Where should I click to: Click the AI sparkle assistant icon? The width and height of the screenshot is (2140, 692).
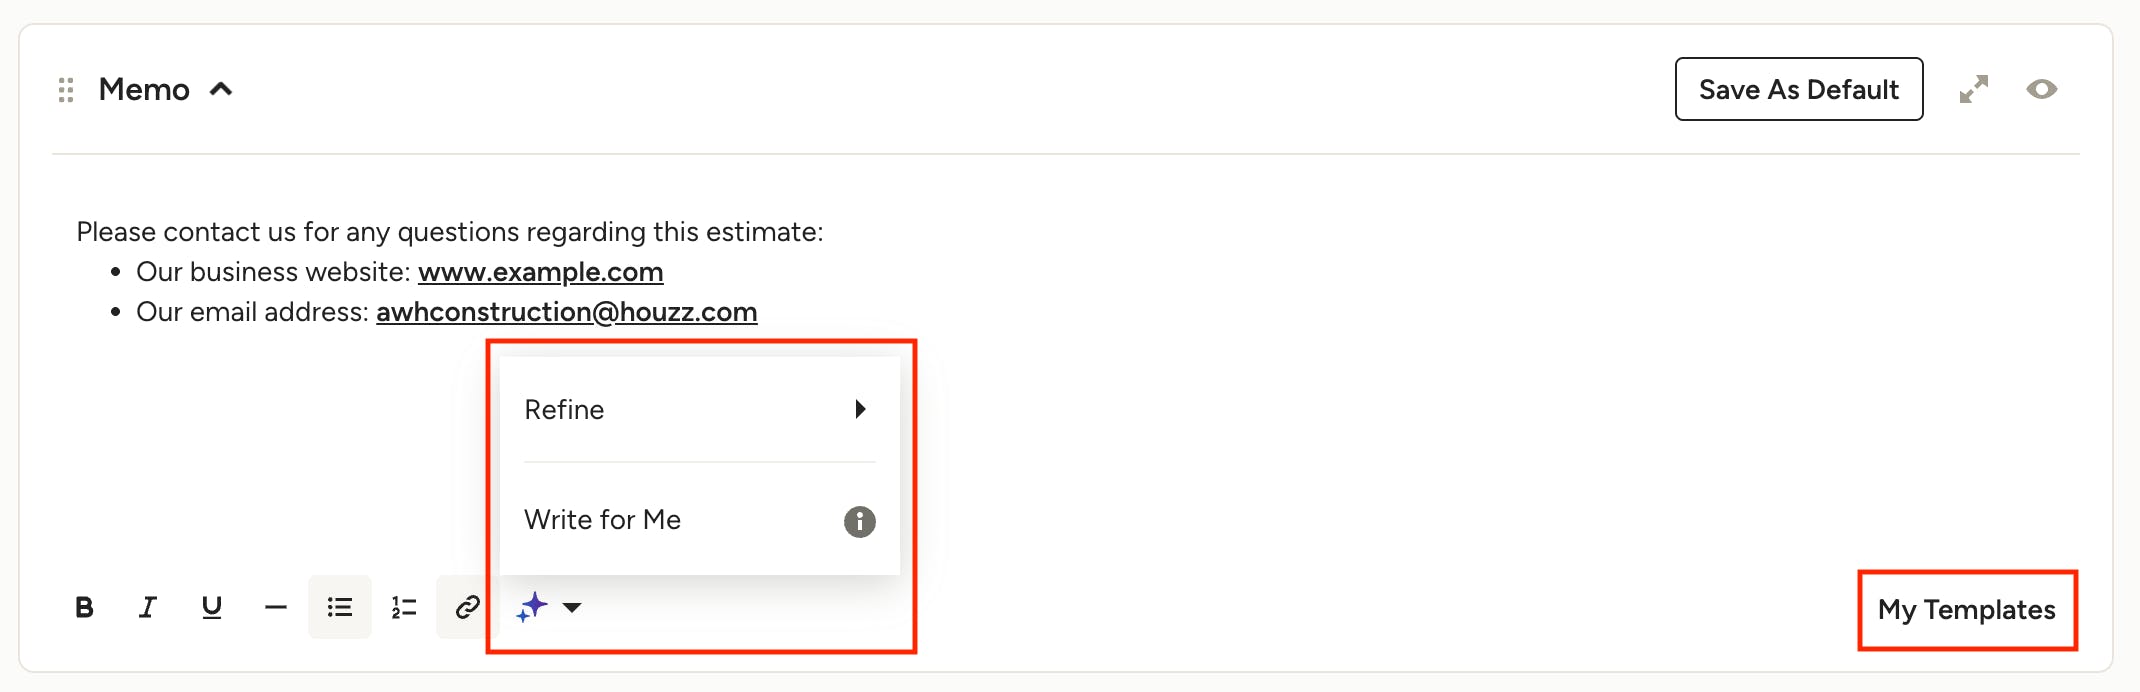[x=532, y=607]
